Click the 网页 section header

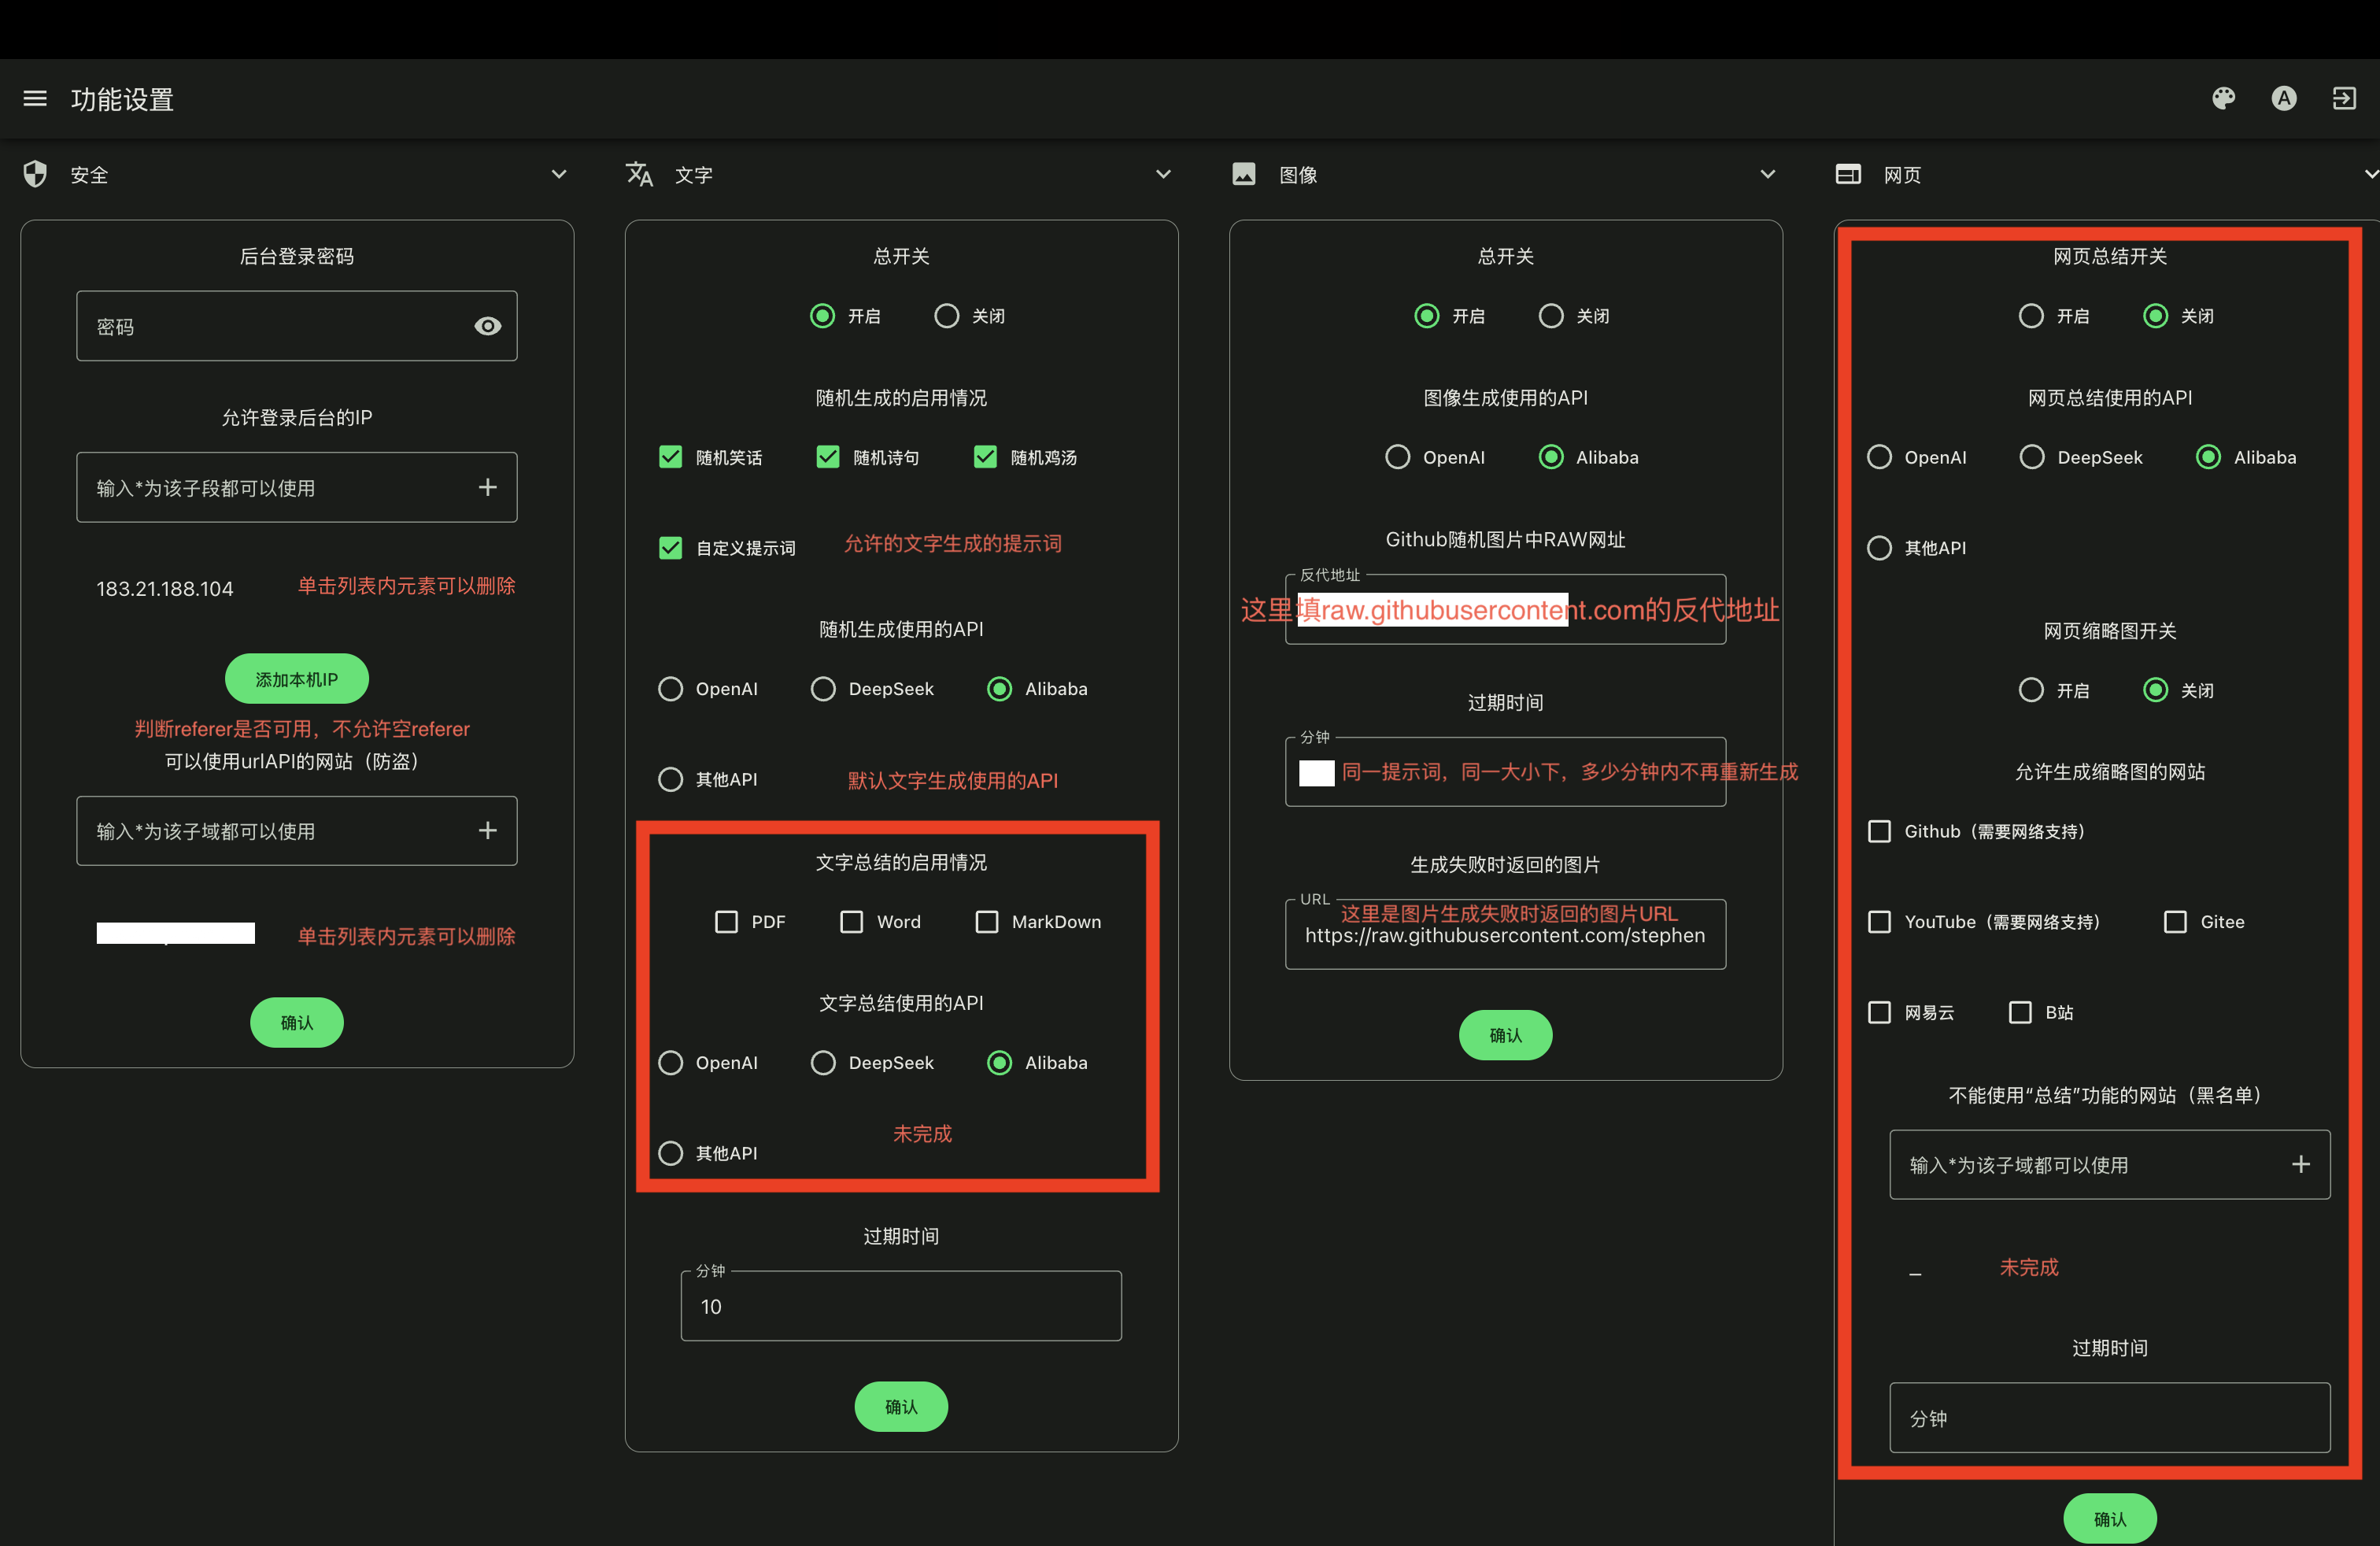1902,175
